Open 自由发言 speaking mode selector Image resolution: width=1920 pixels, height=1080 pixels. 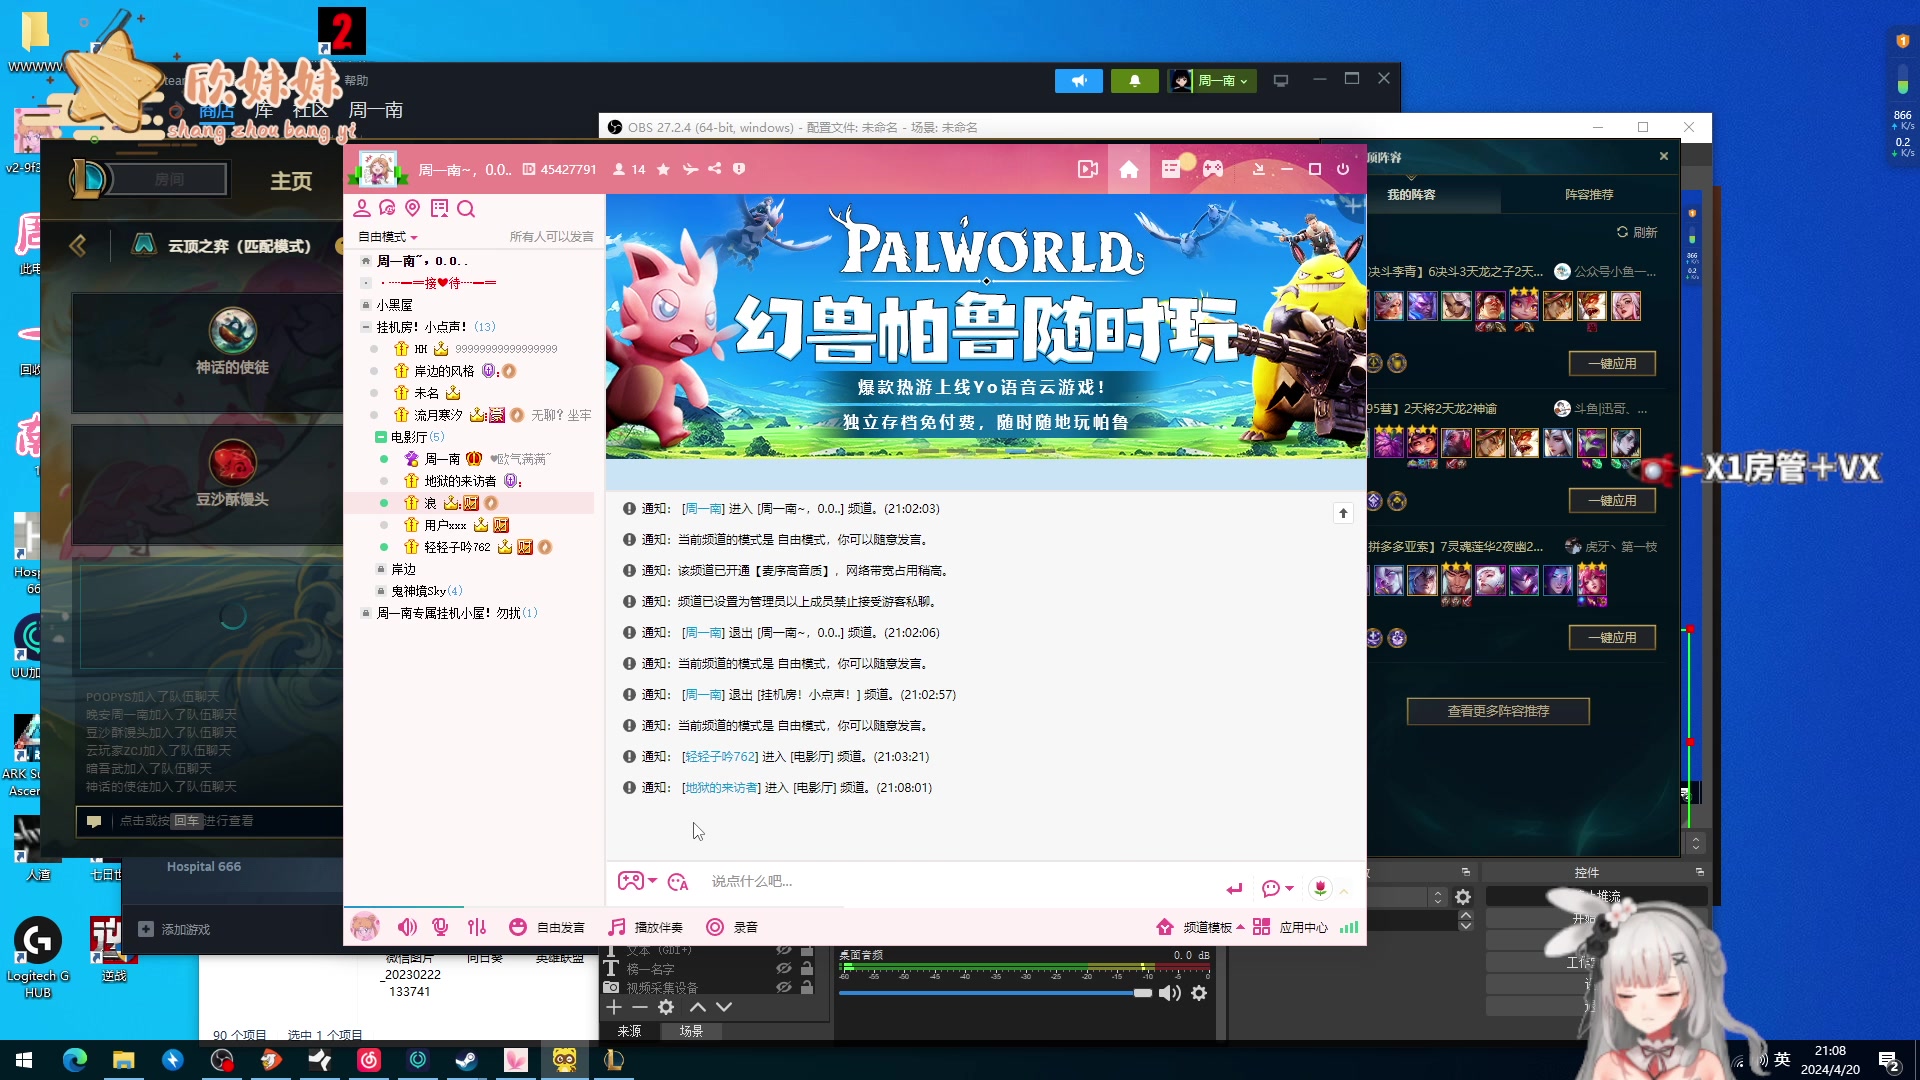coord(547,927)
